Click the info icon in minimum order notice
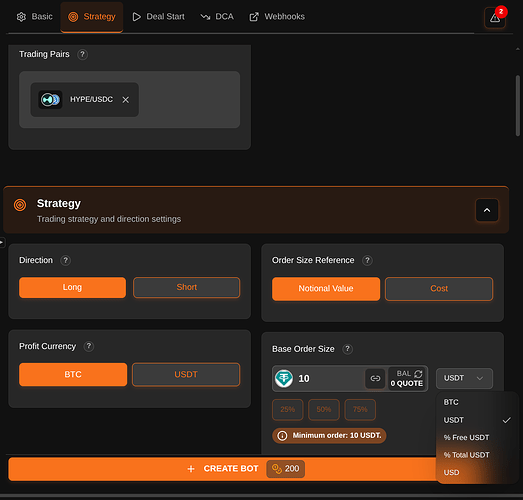 [x=282, y=436]
